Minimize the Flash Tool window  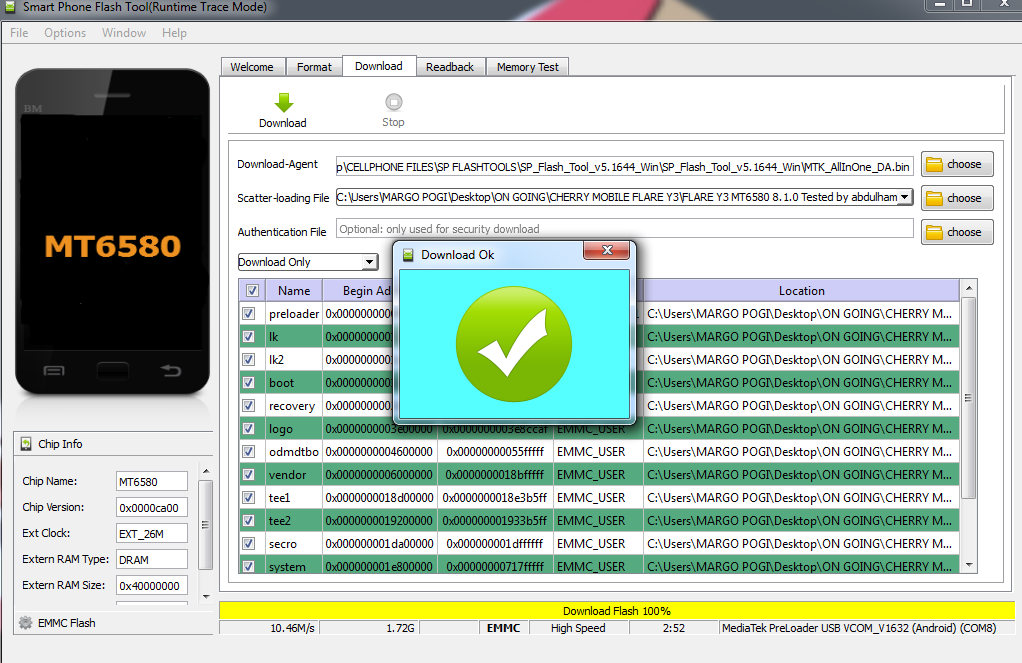pos(939,5)
